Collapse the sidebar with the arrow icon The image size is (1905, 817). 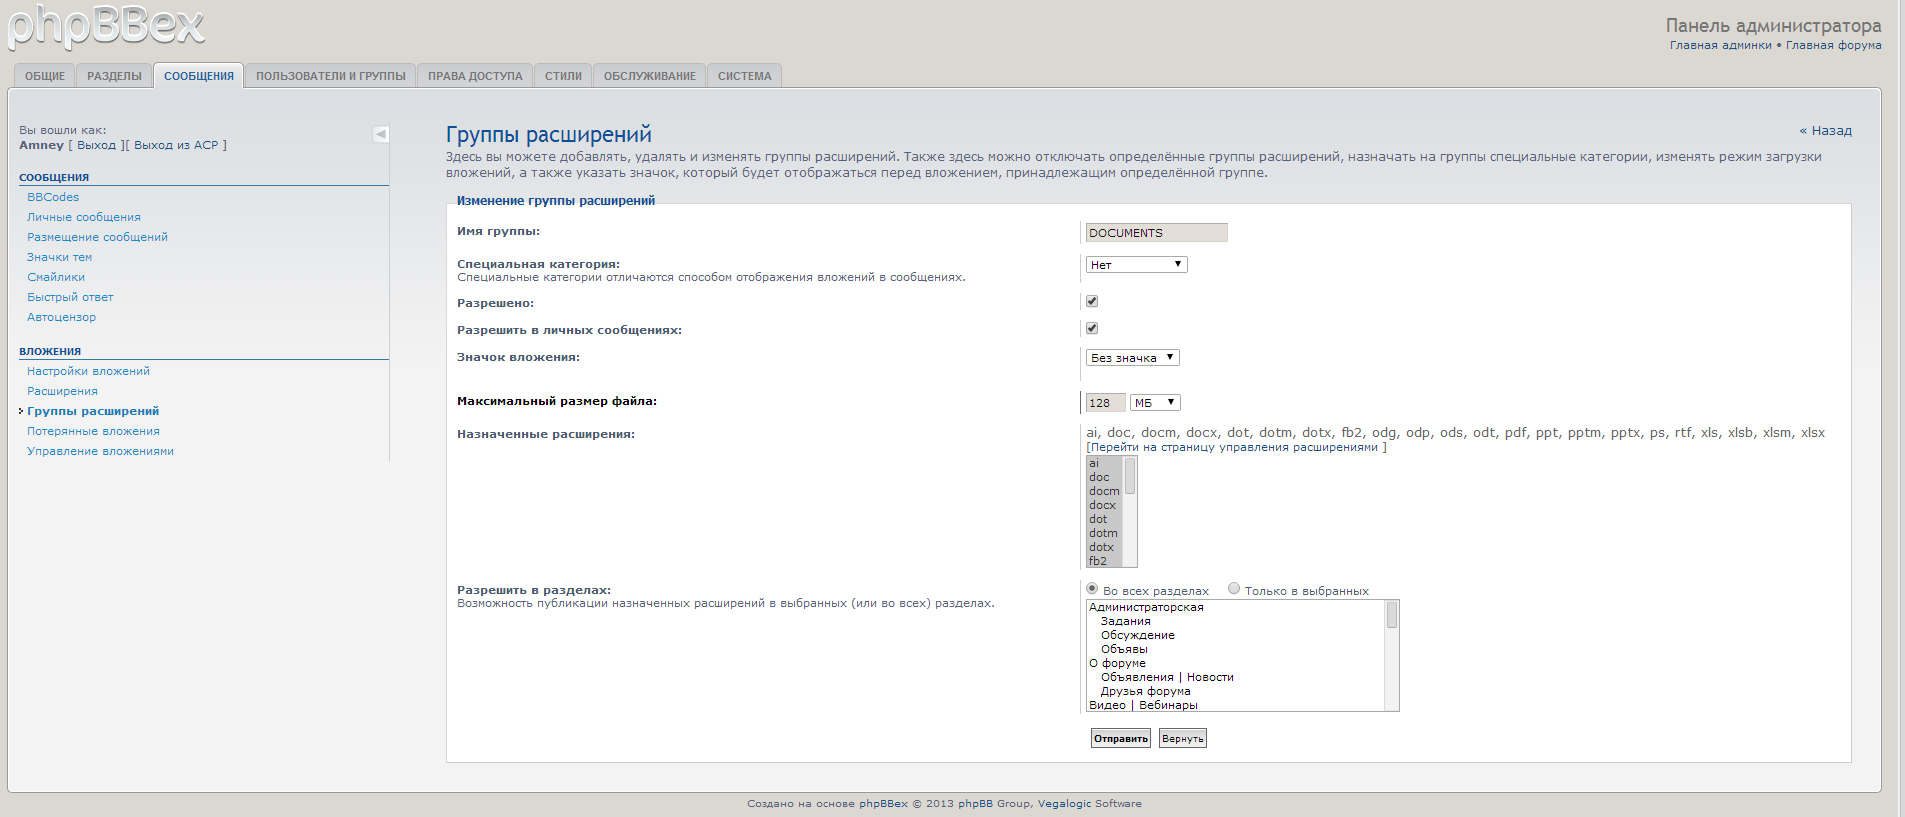(x=381, y=134)
